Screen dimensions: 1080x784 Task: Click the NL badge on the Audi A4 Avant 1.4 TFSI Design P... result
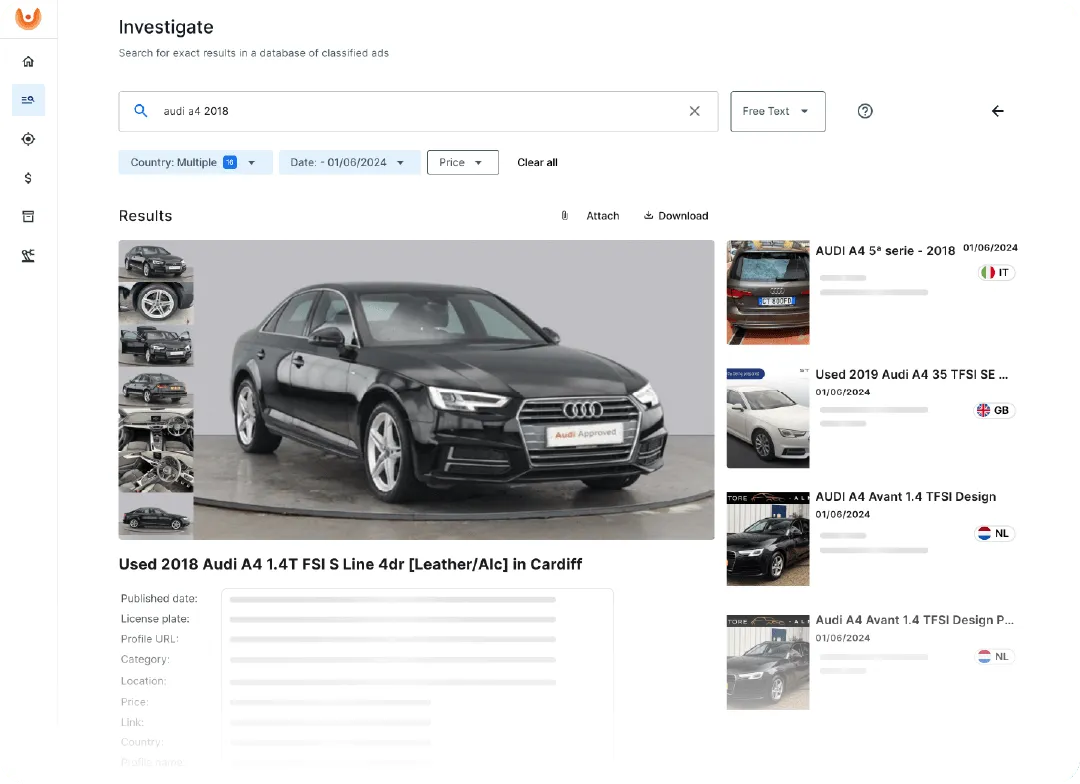click(995, 657)
